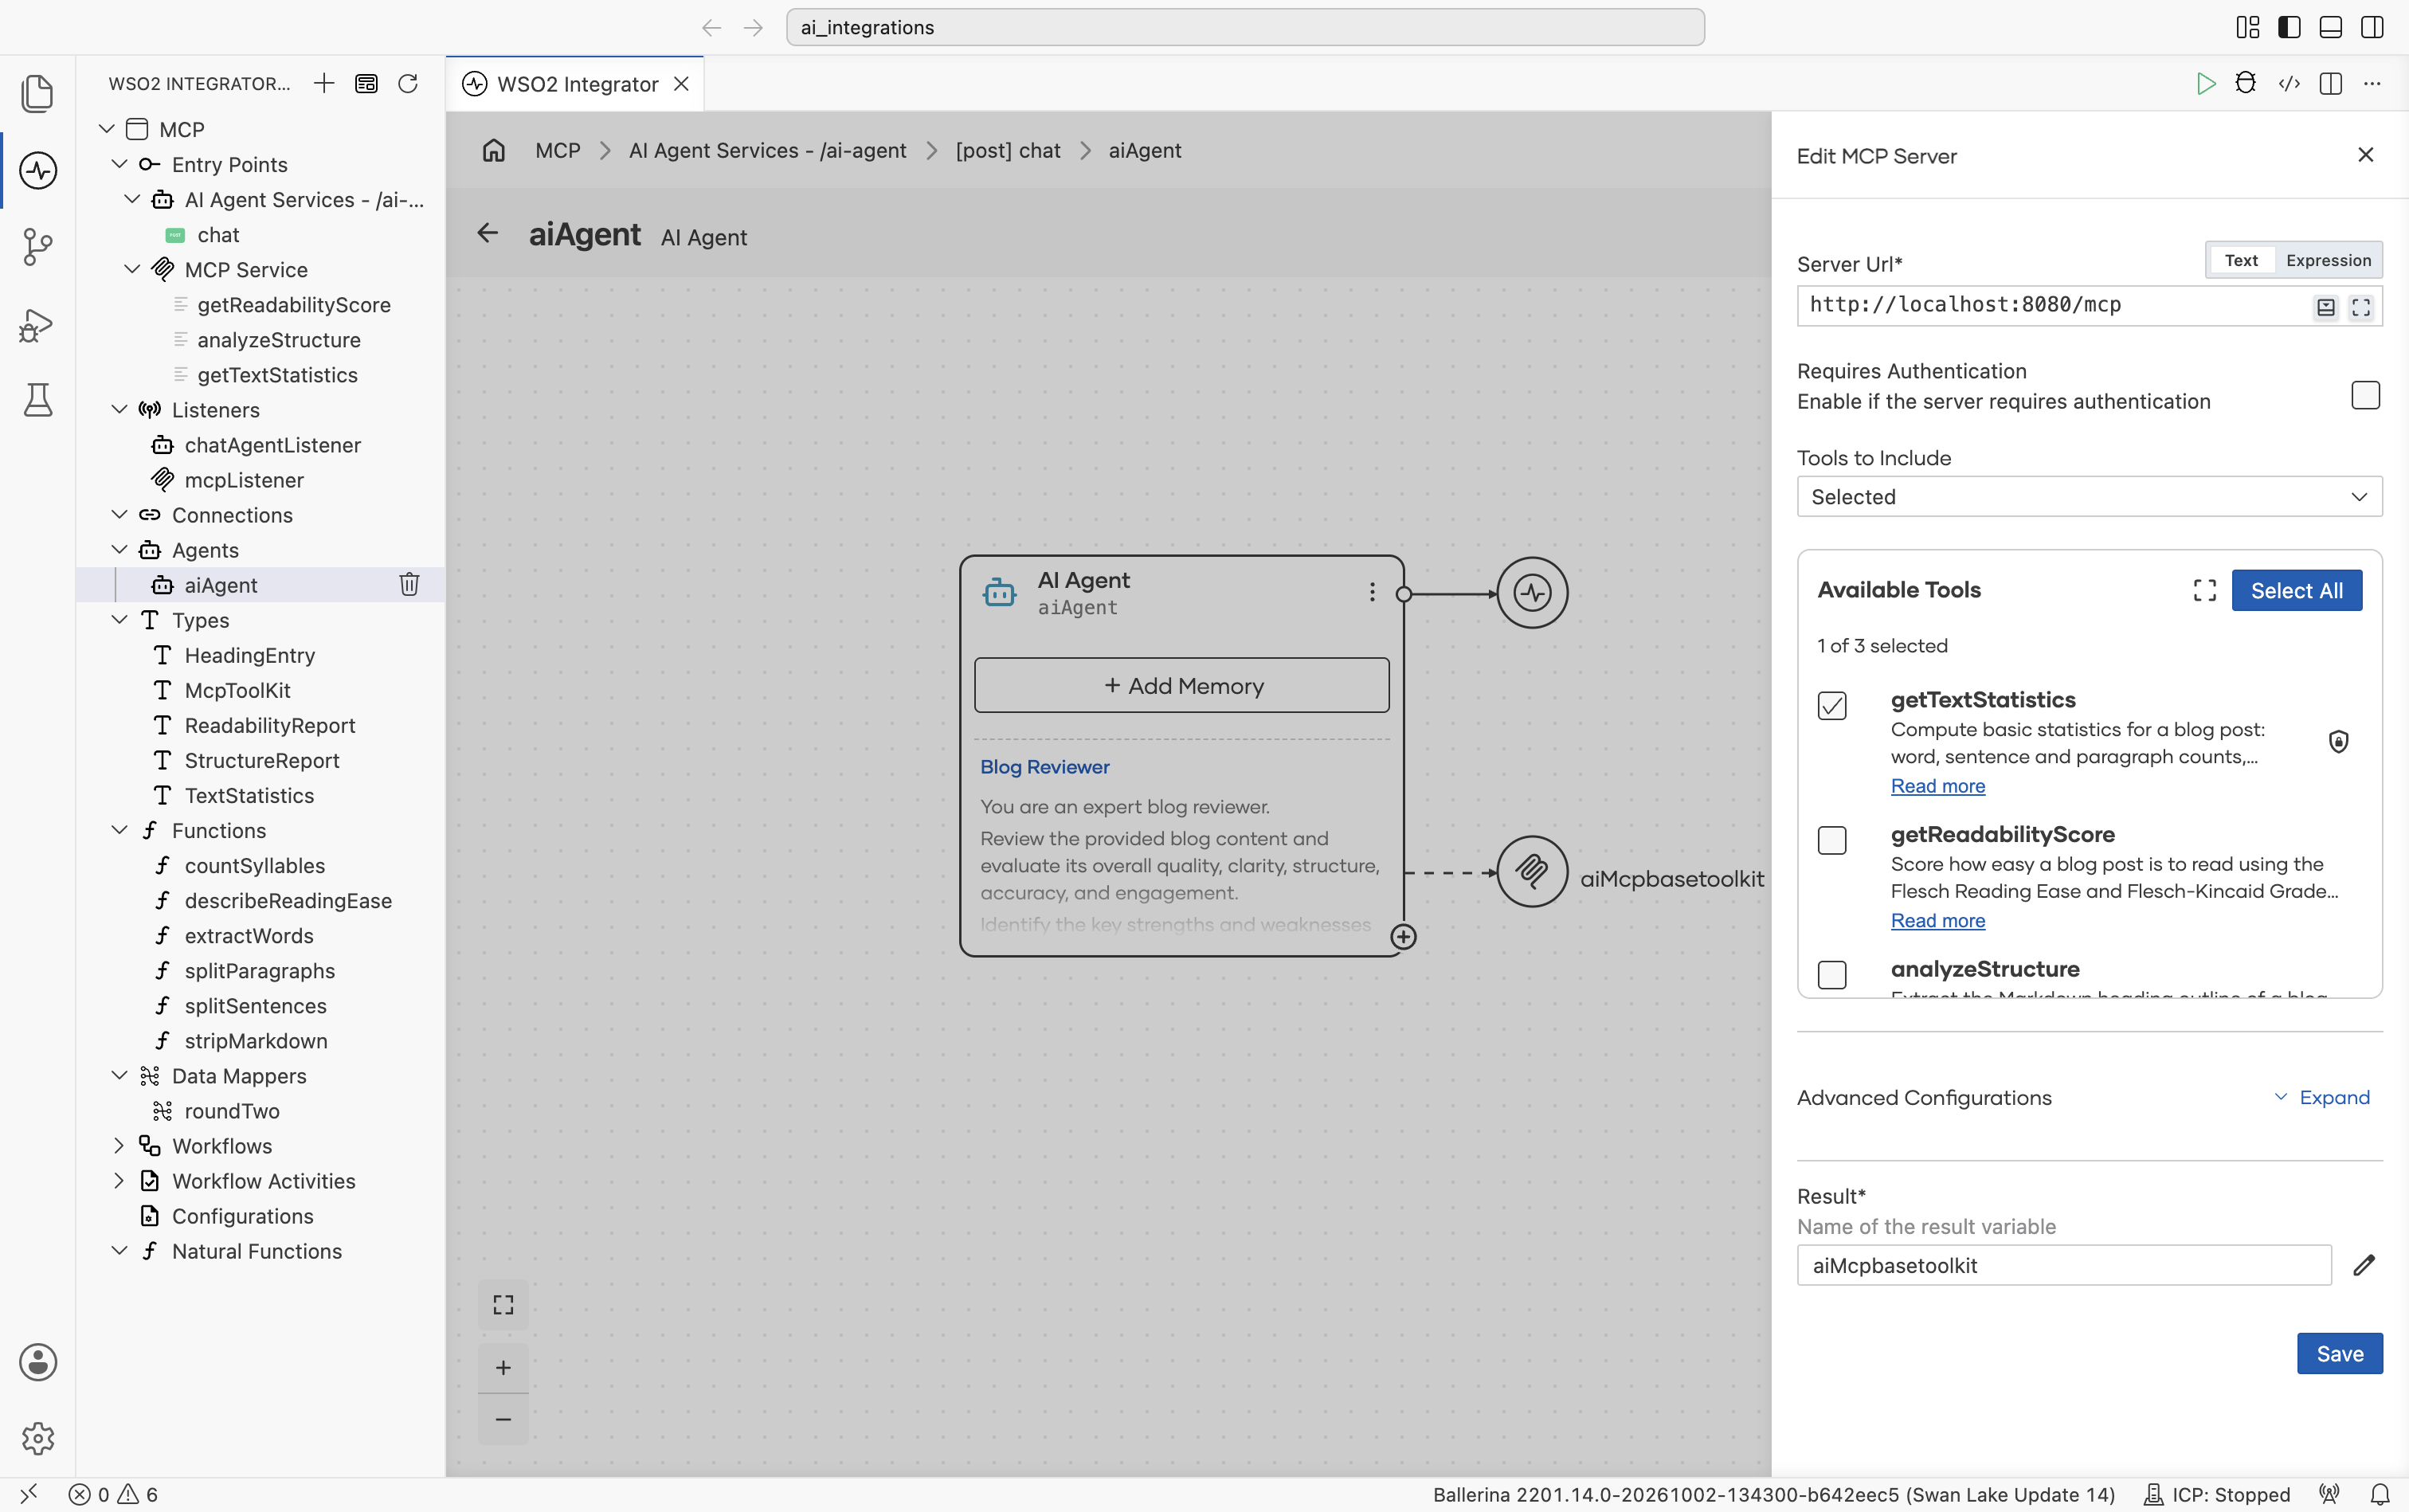
Task: Fit diagram to screen using canvas icon
Action: 503,1305
